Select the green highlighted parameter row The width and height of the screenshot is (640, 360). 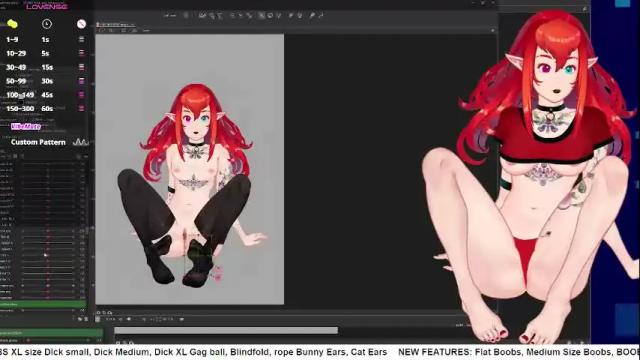pyautogui.click(x=43, y=304)
